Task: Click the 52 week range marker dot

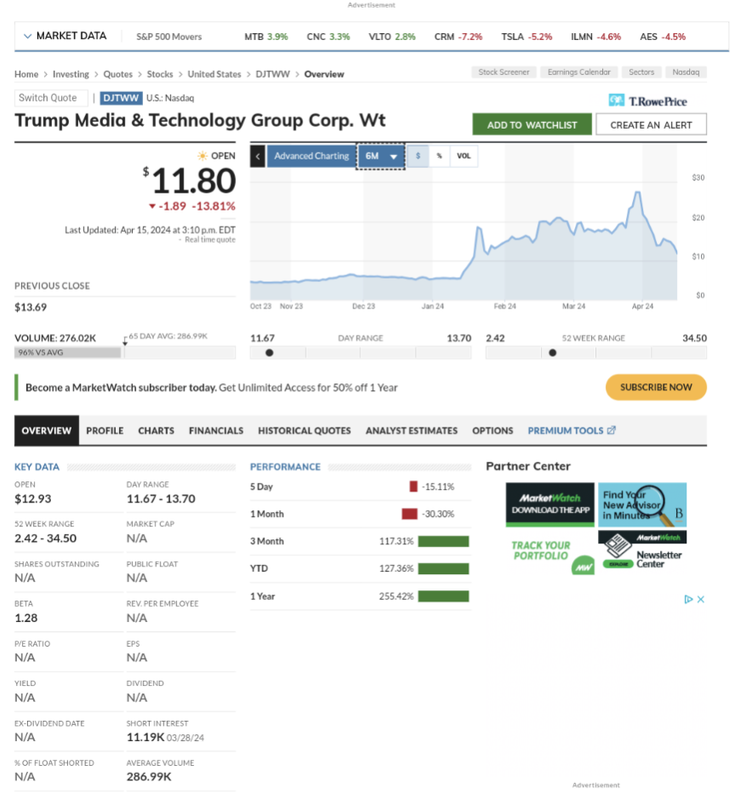Action: (x=552, y=353)
